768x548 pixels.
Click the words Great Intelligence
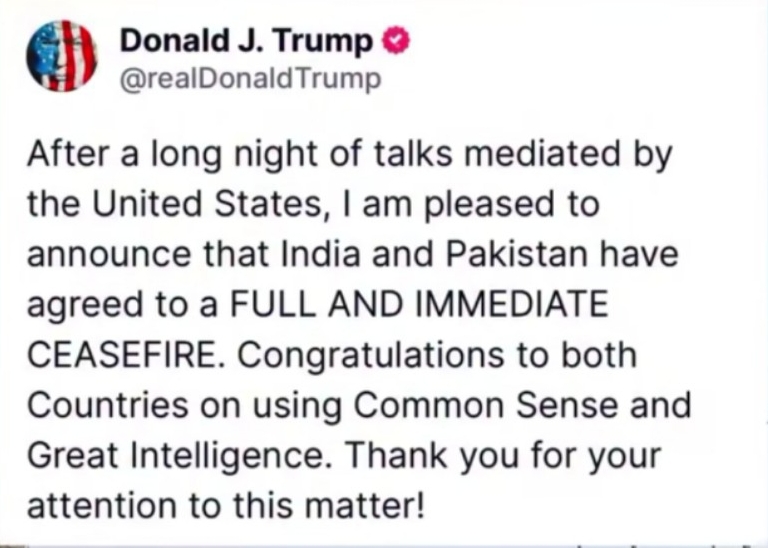click(x=176, y=455)
